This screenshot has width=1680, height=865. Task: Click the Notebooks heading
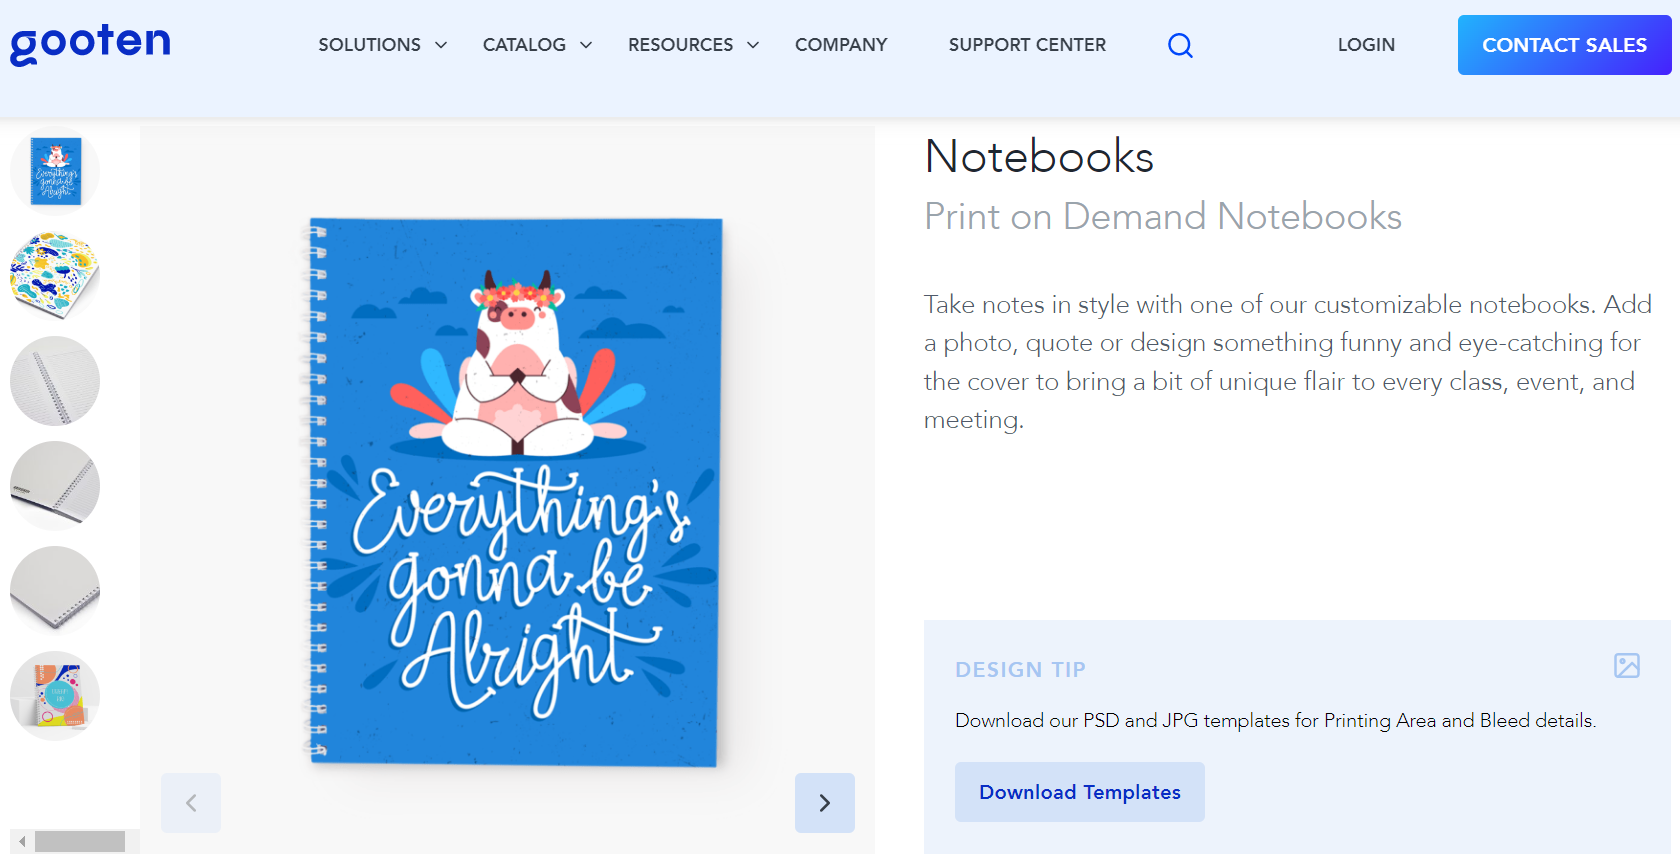1039,157
